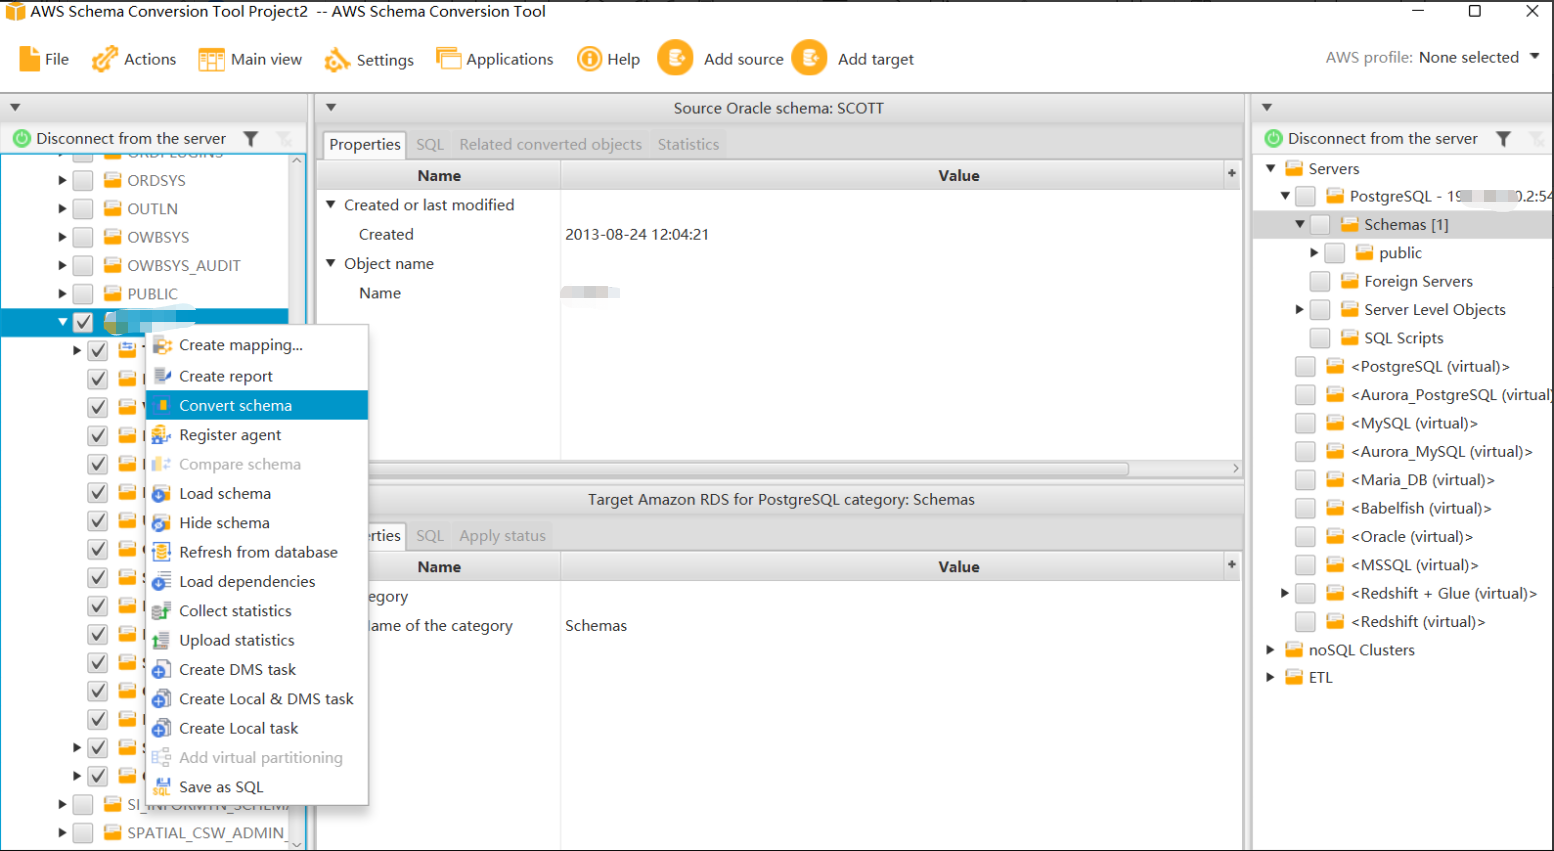Select Create Local task menu entry

(257, 728)
